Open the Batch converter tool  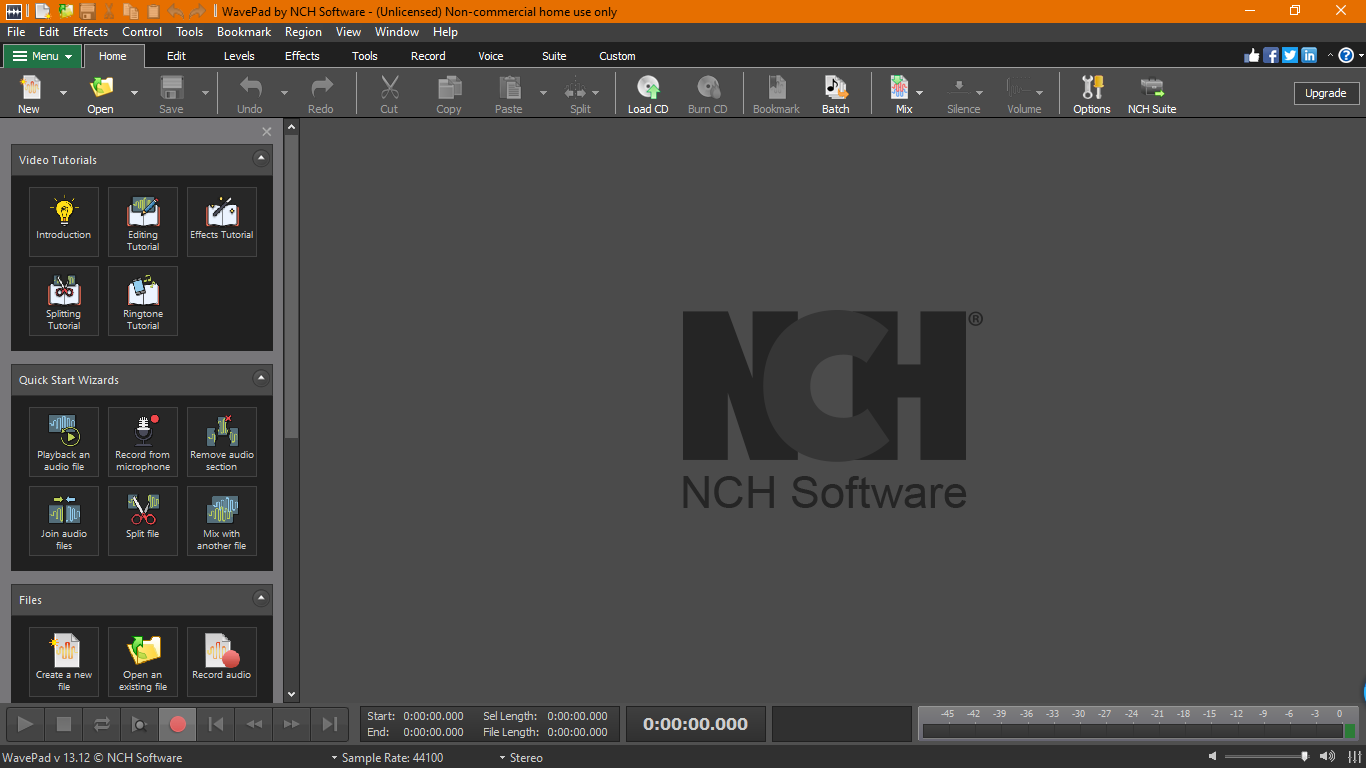point(835,93)
